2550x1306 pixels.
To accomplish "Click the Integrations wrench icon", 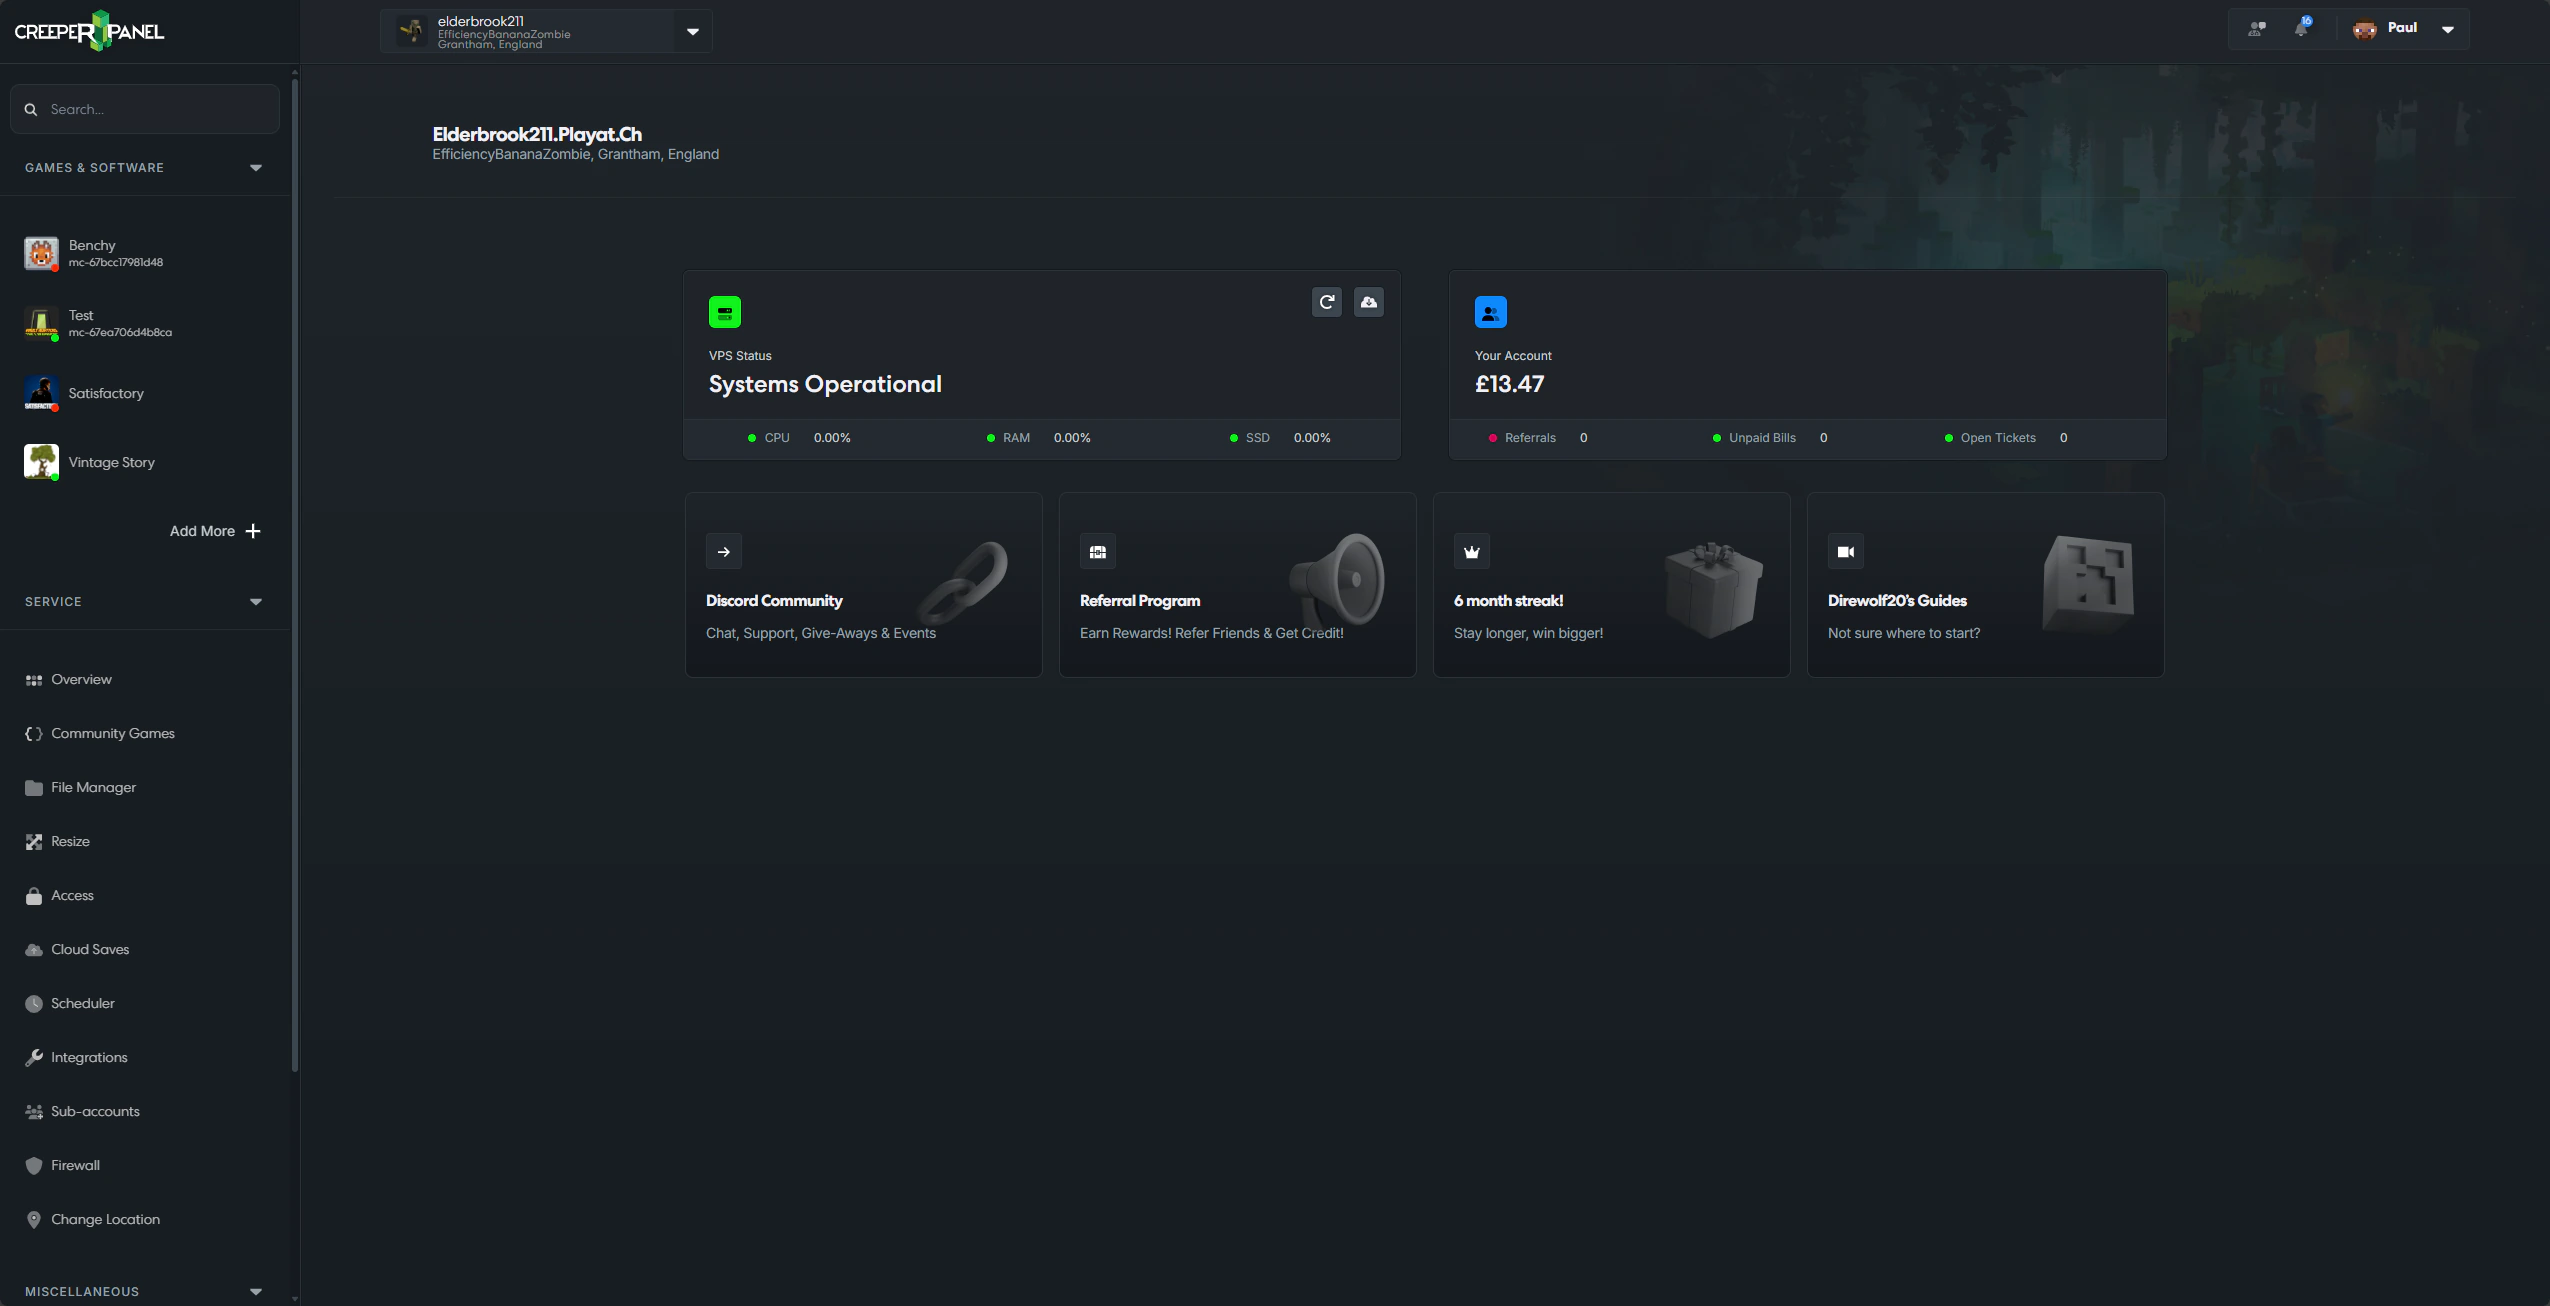I will (x=34, y=1058).
